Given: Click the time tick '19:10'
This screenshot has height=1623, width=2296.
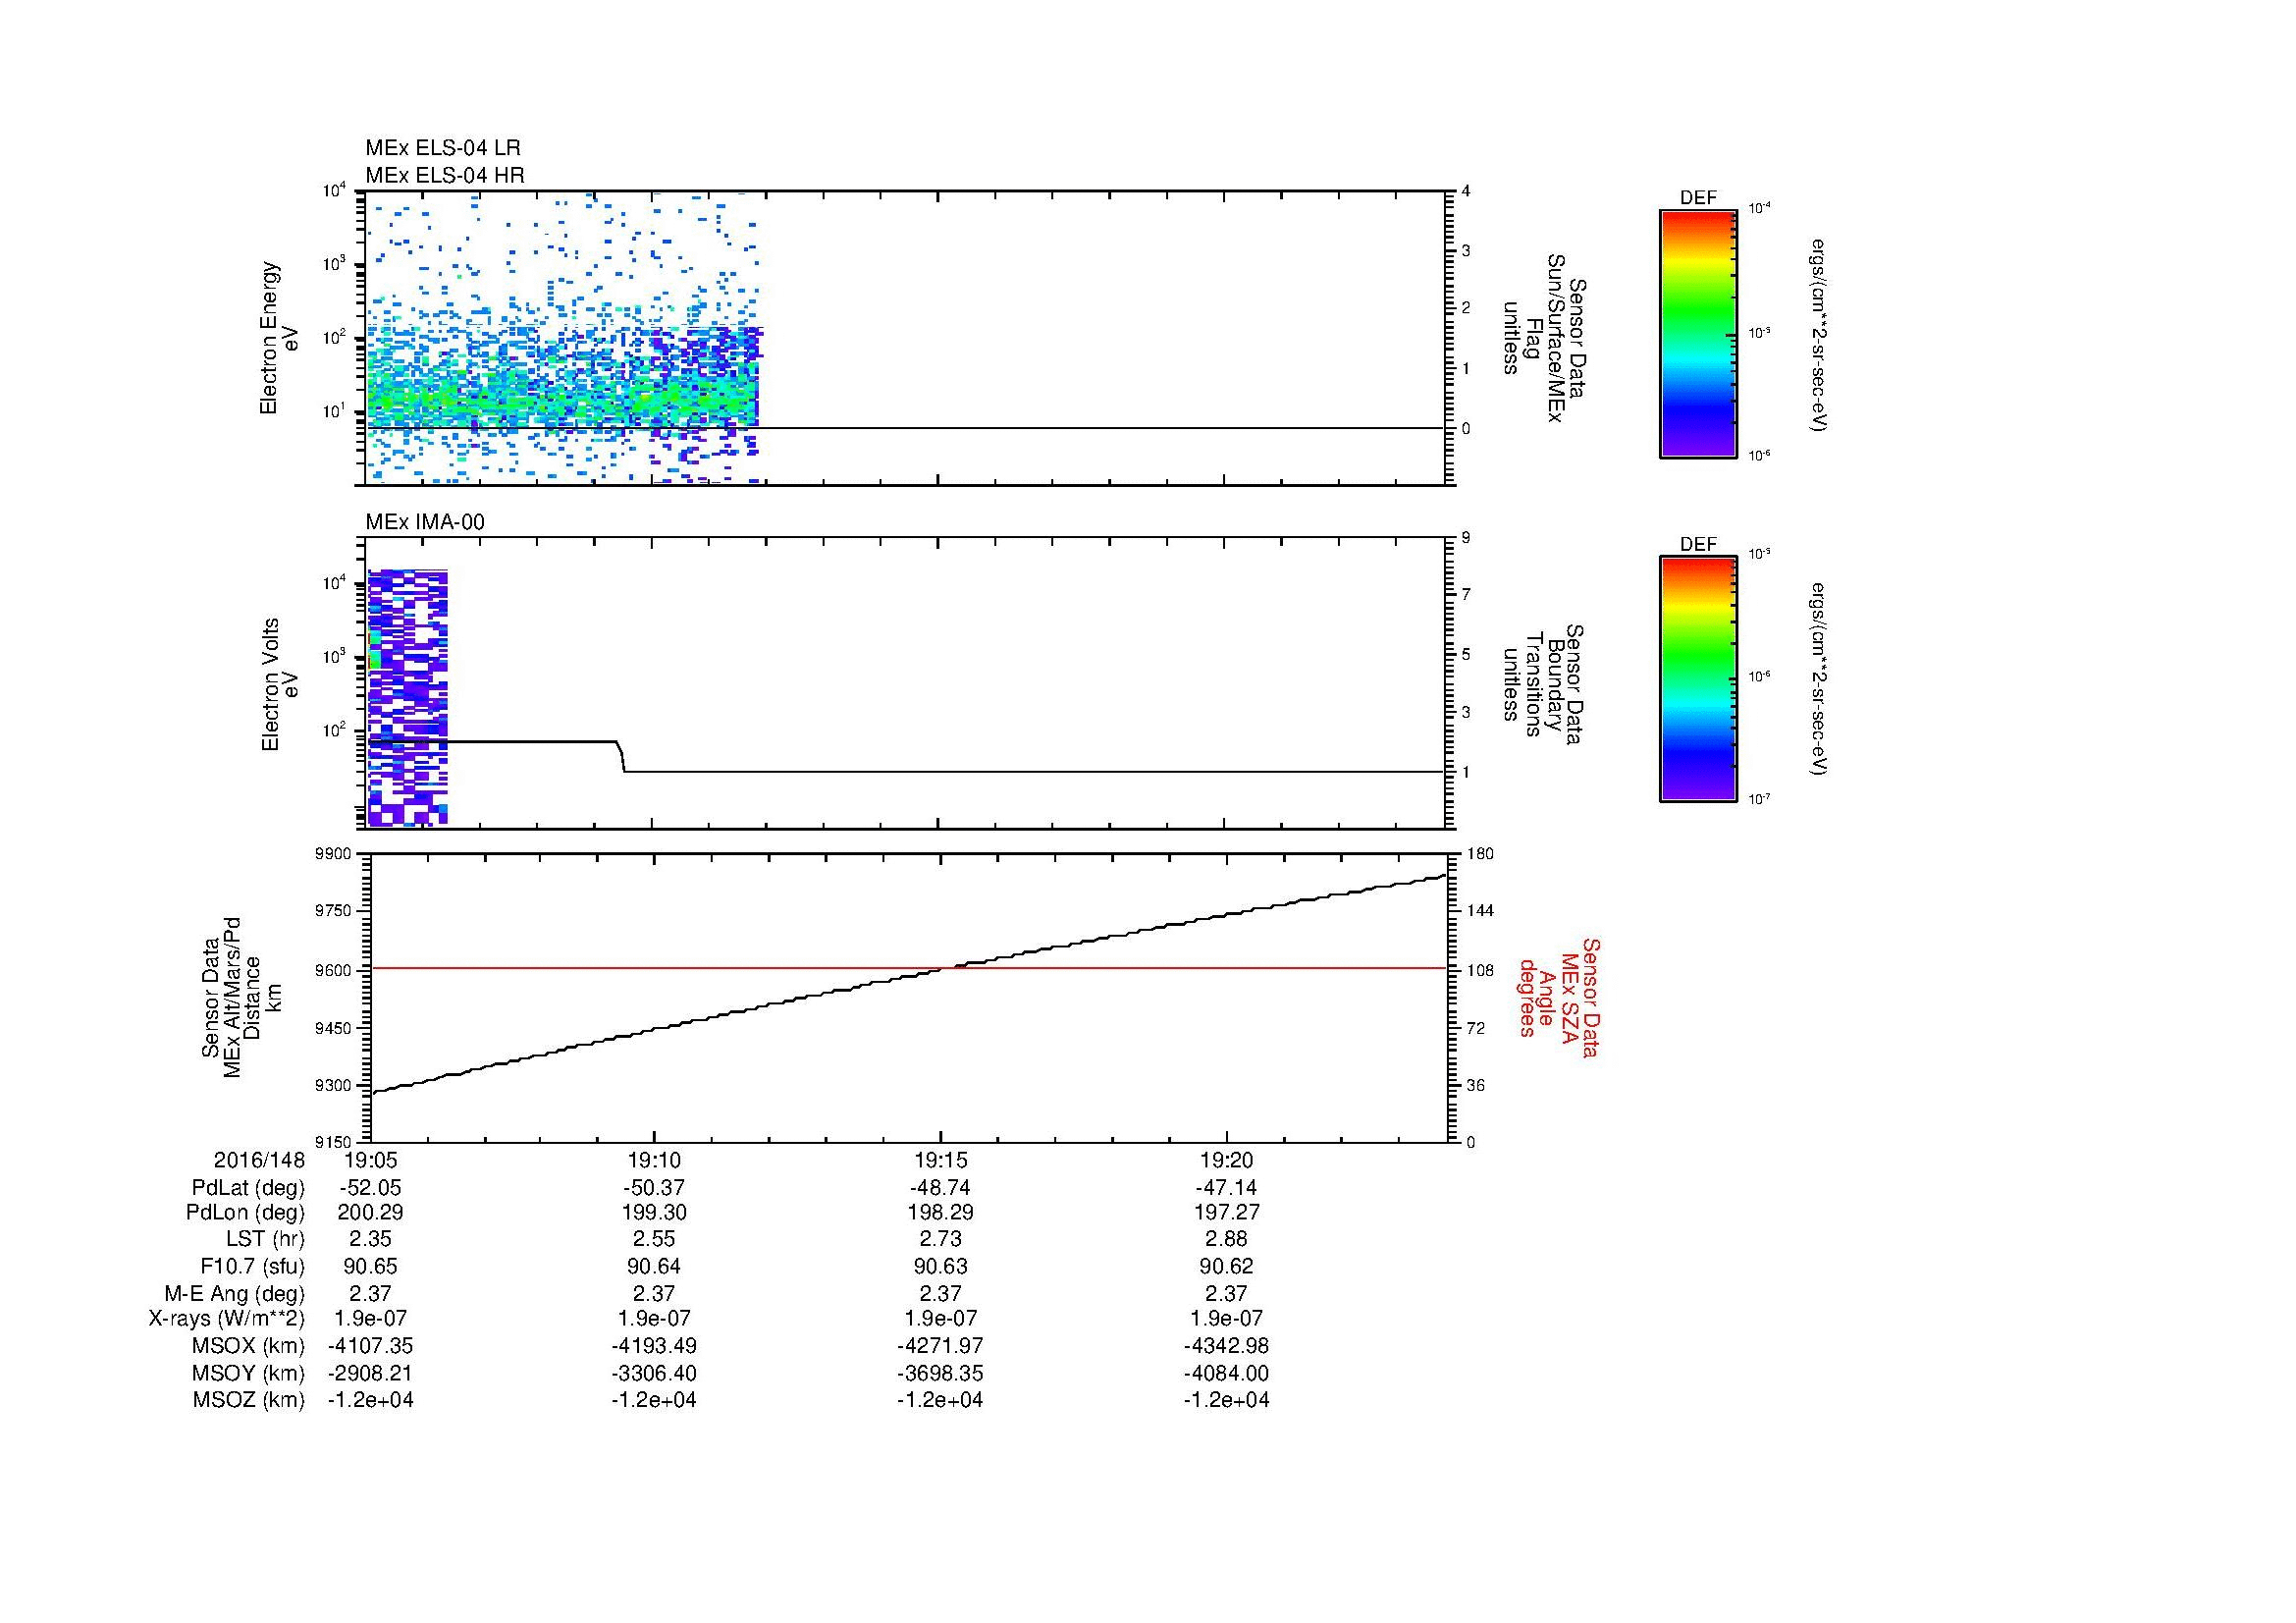Looking at the screenshot, I should [654, 1160].
